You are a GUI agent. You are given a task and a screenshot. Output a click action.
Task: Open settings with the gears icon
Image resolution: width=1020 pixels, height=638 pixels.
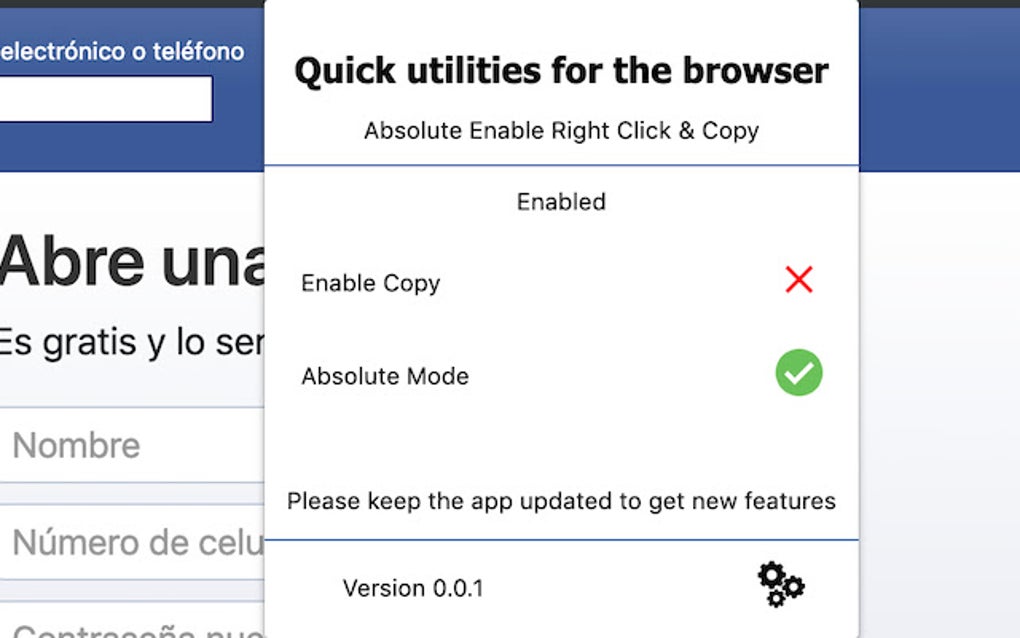pos(780,584)
